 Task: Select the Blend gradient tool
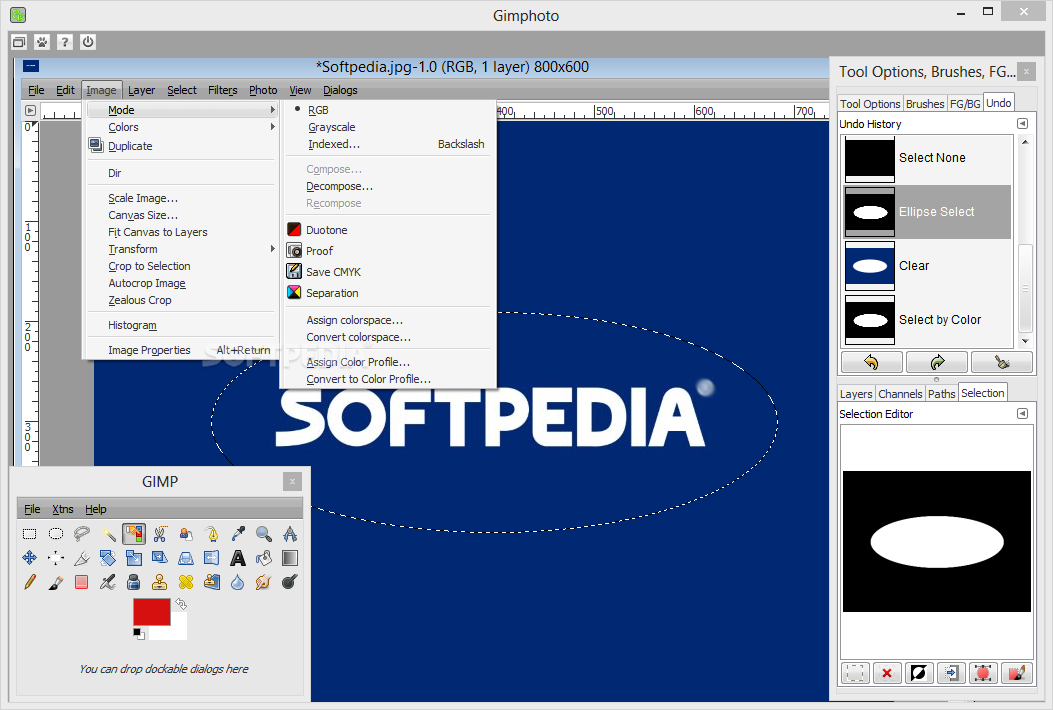(x=289, y=558)
